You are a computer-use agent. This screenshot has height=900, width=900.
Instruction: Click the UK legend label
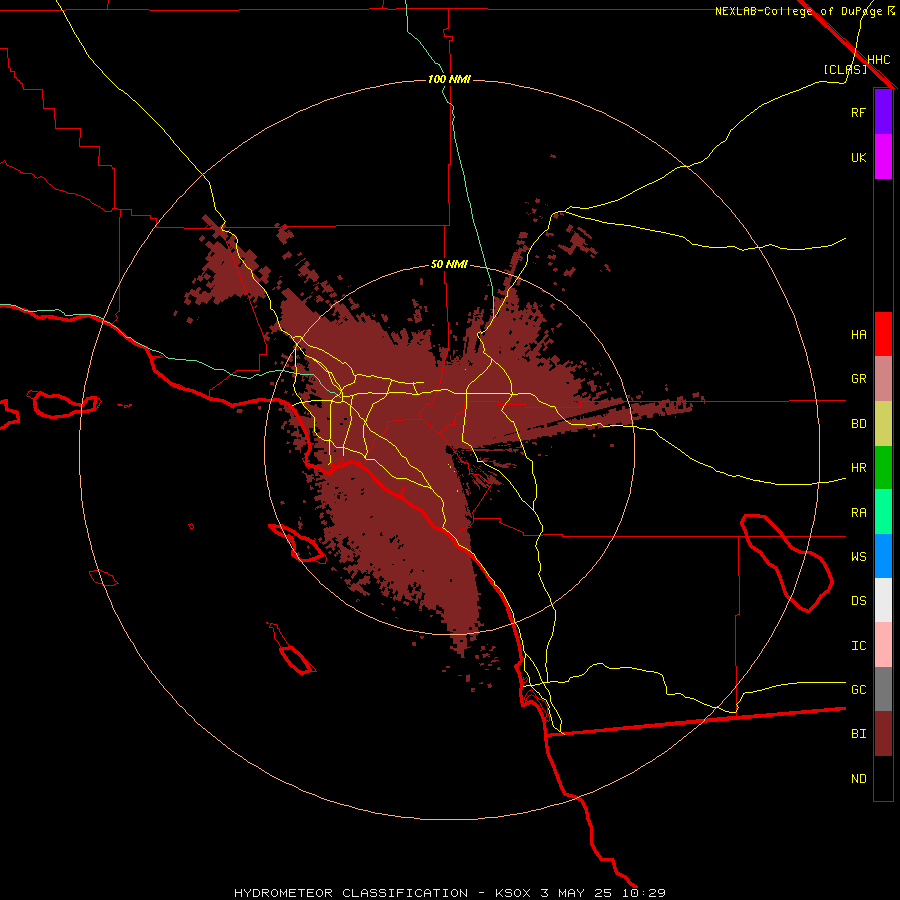point(858,157)
